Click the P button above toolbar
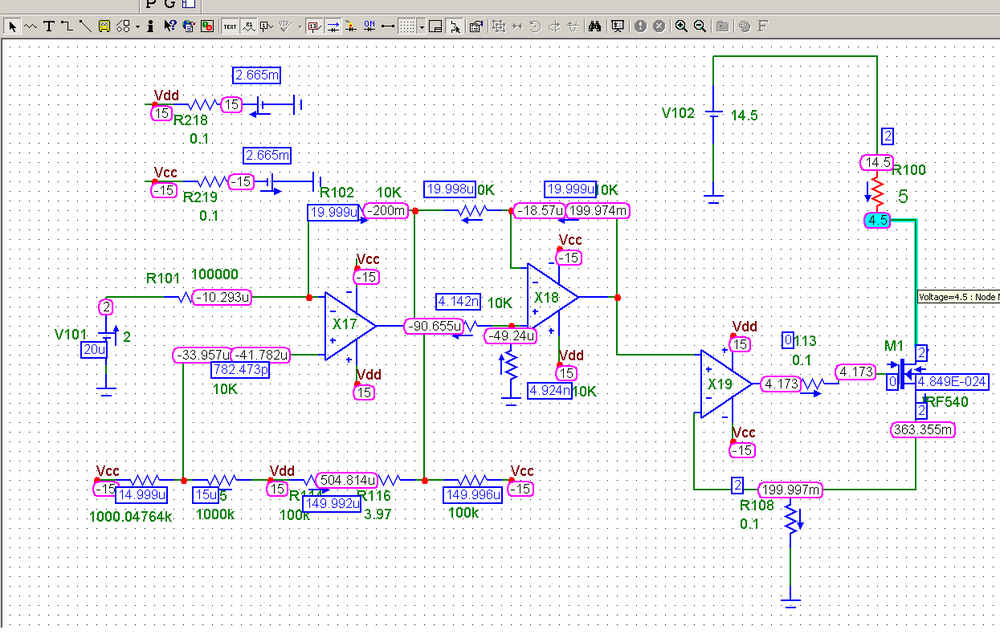 click(x=152, y=5)
